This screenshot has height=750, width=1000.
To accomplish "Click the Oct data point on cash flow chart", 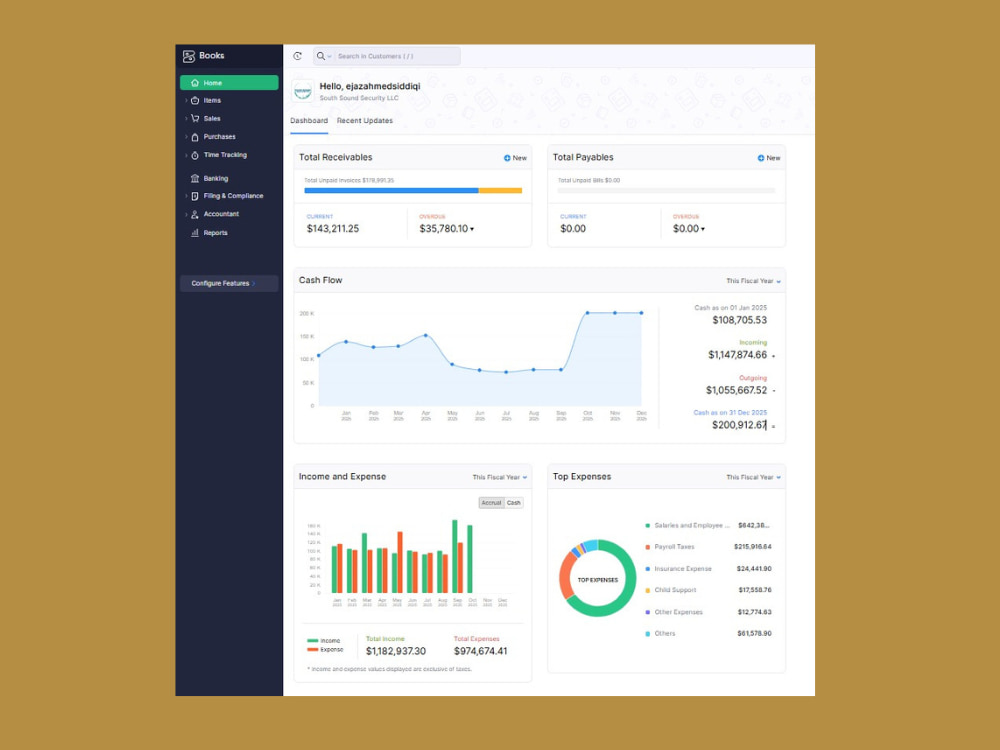I will [x=587, y=313].
